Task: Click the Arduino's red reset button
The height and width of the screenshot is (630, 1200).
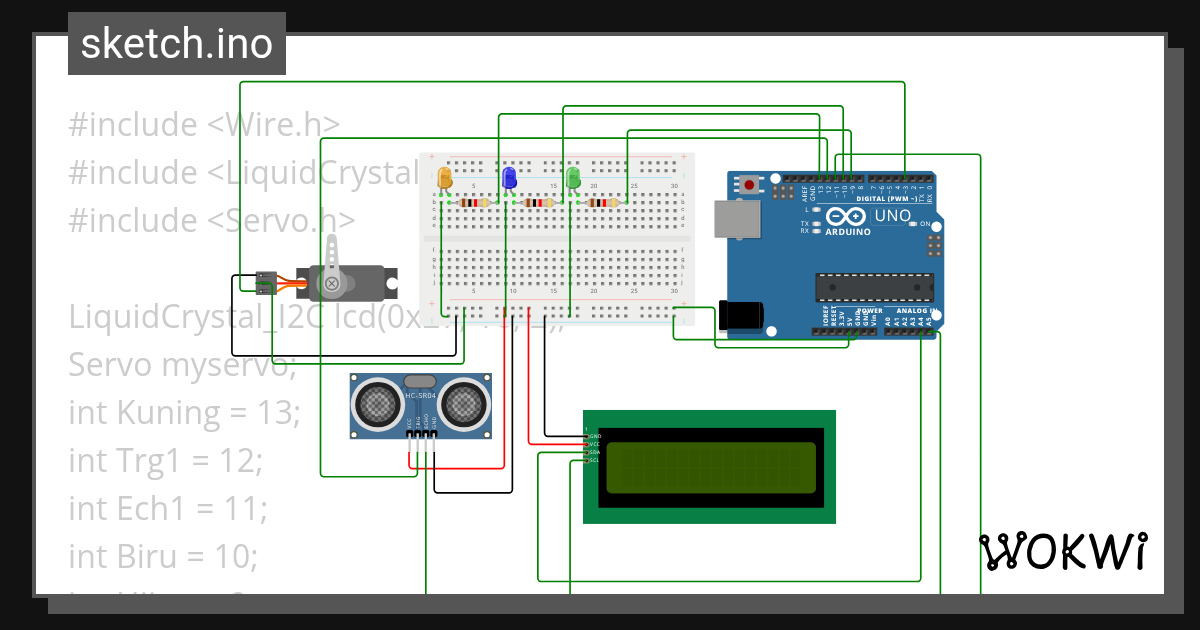Action: 748,186
